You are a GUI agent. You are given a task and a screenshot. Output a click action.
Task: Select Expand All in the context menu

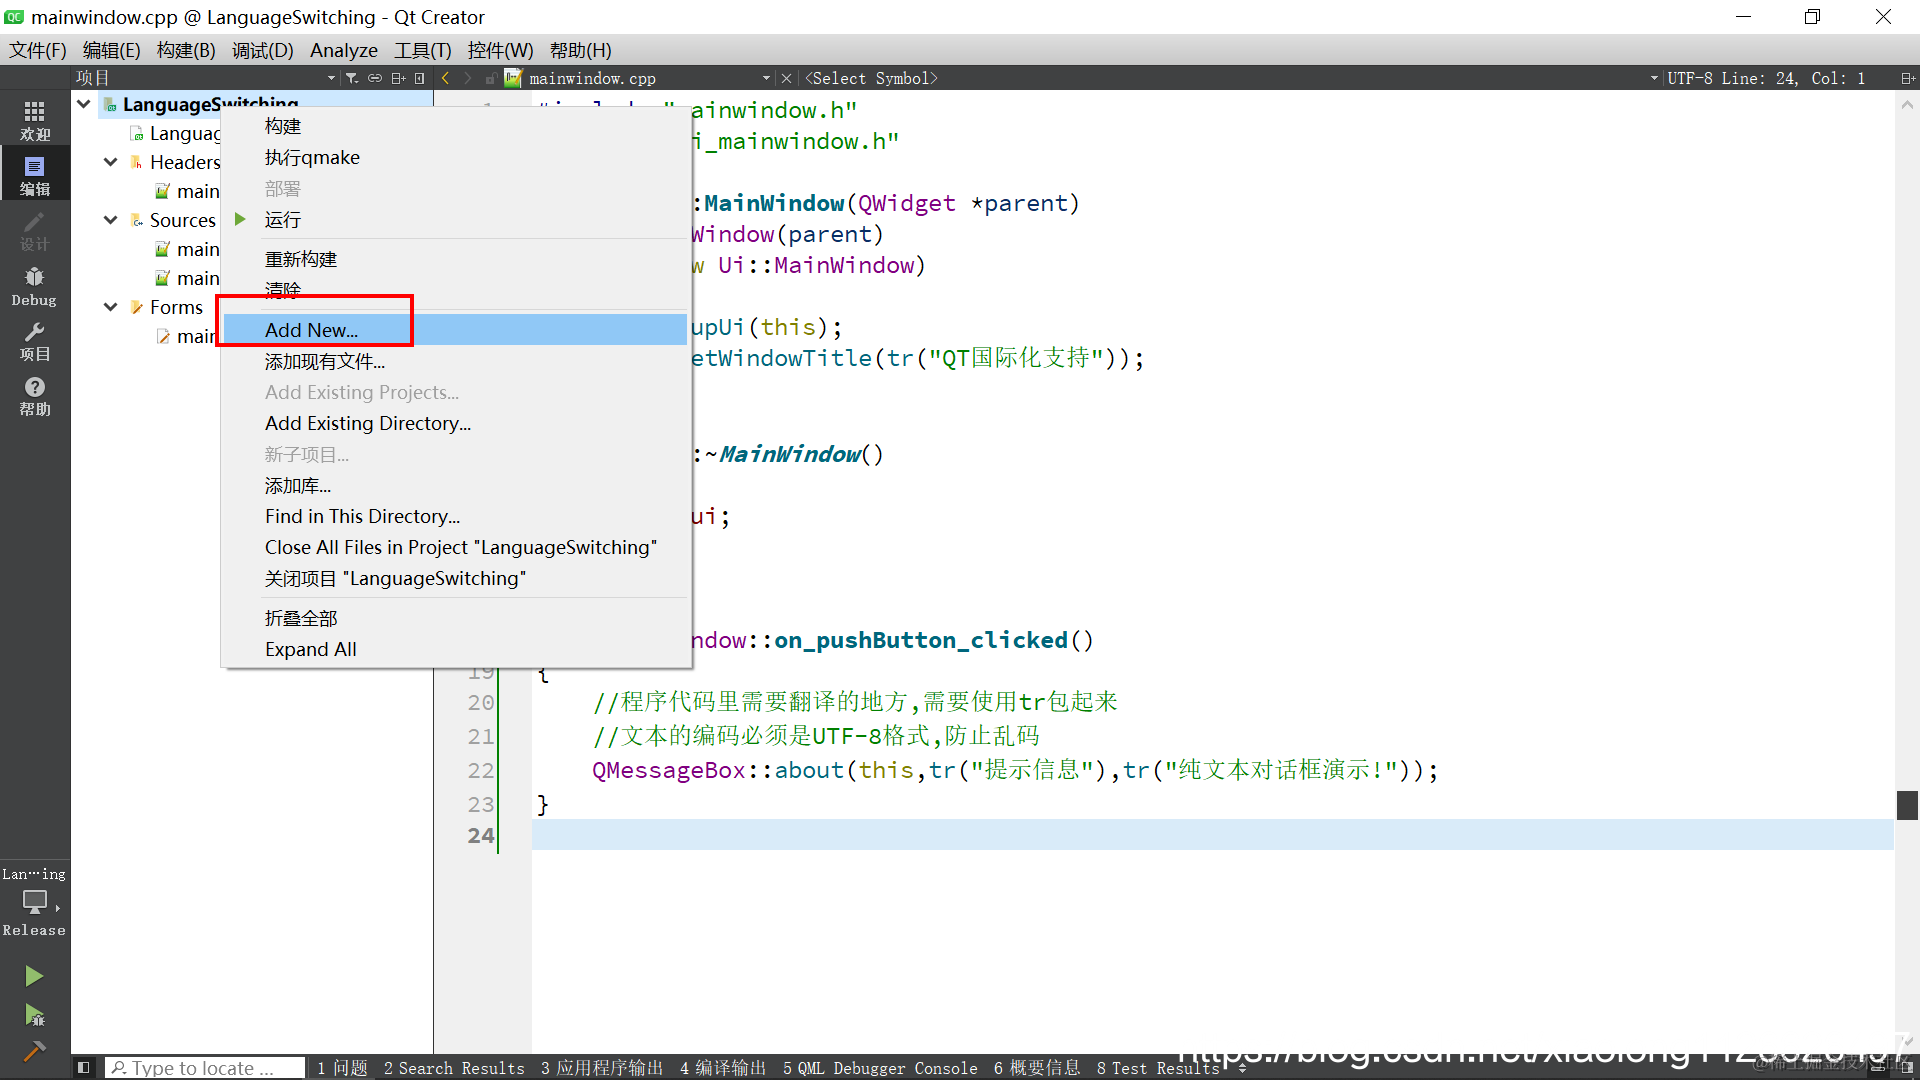(x=456, y=649)
